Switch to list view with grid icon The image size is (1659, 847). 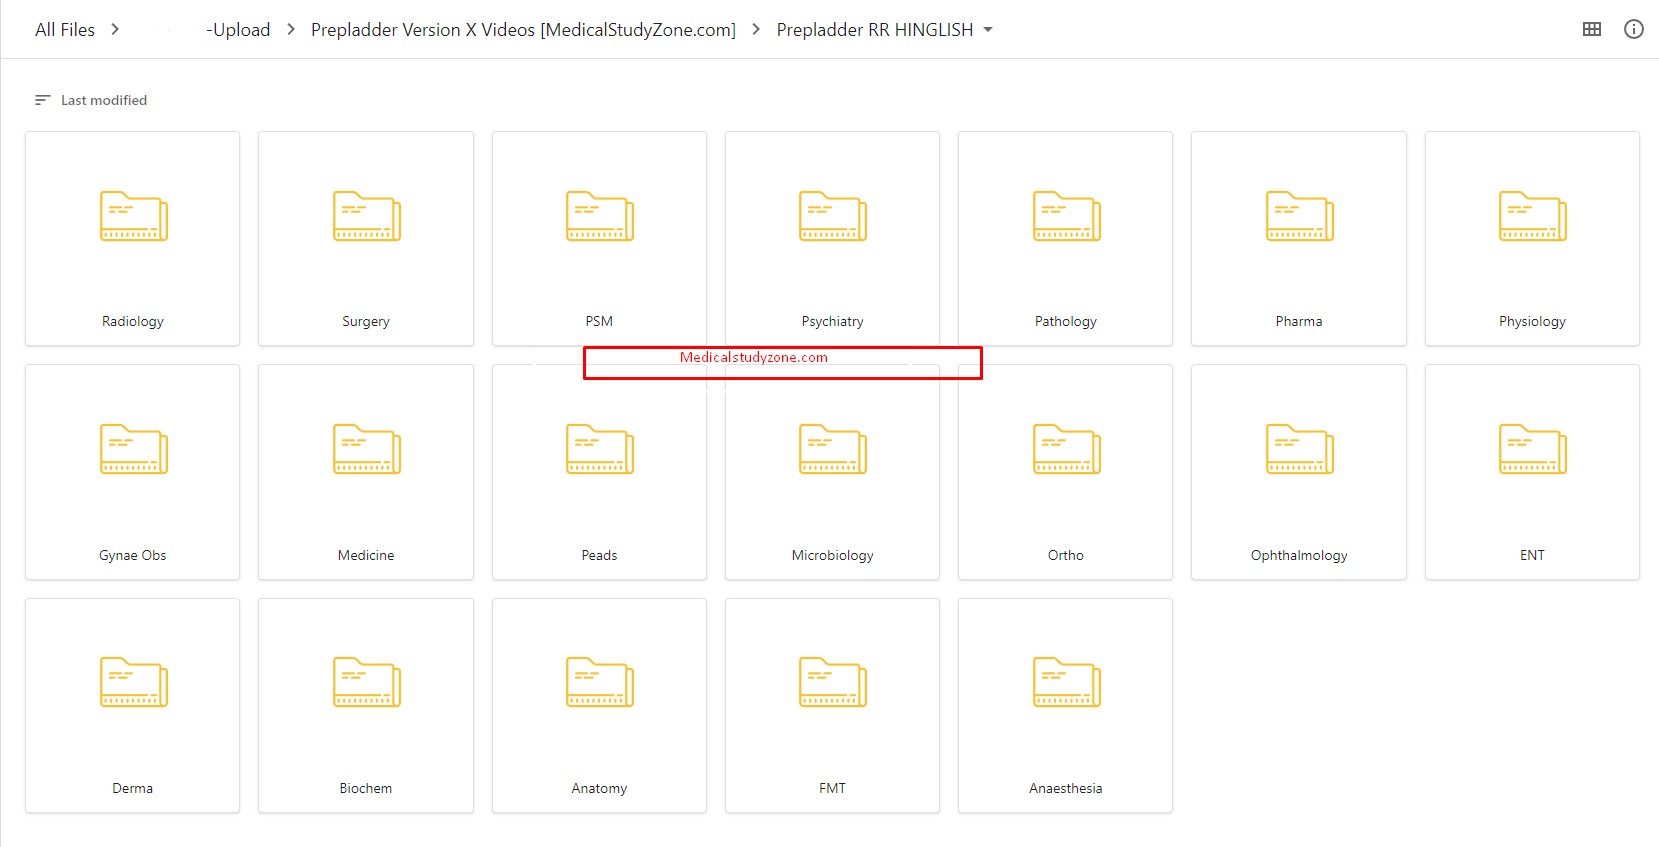[x=1592, y=29]
